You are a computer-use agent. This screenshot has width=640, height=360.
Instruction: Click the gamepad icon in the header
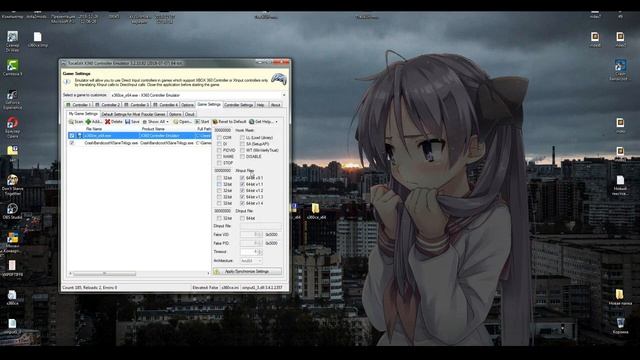tap(279, 79)
